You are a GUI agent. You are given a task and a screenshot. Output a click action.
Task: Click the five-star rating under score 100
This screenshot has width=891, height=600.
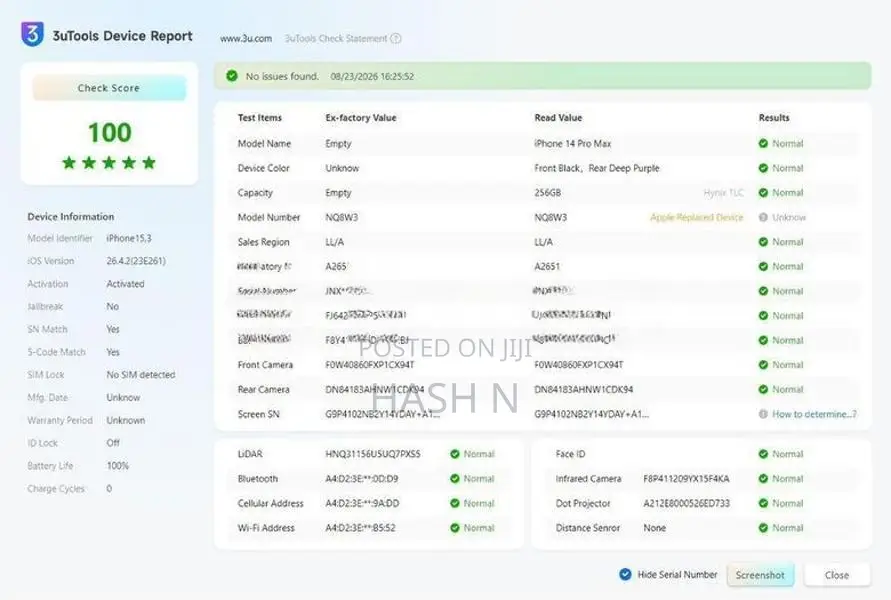tap(109, 163)
